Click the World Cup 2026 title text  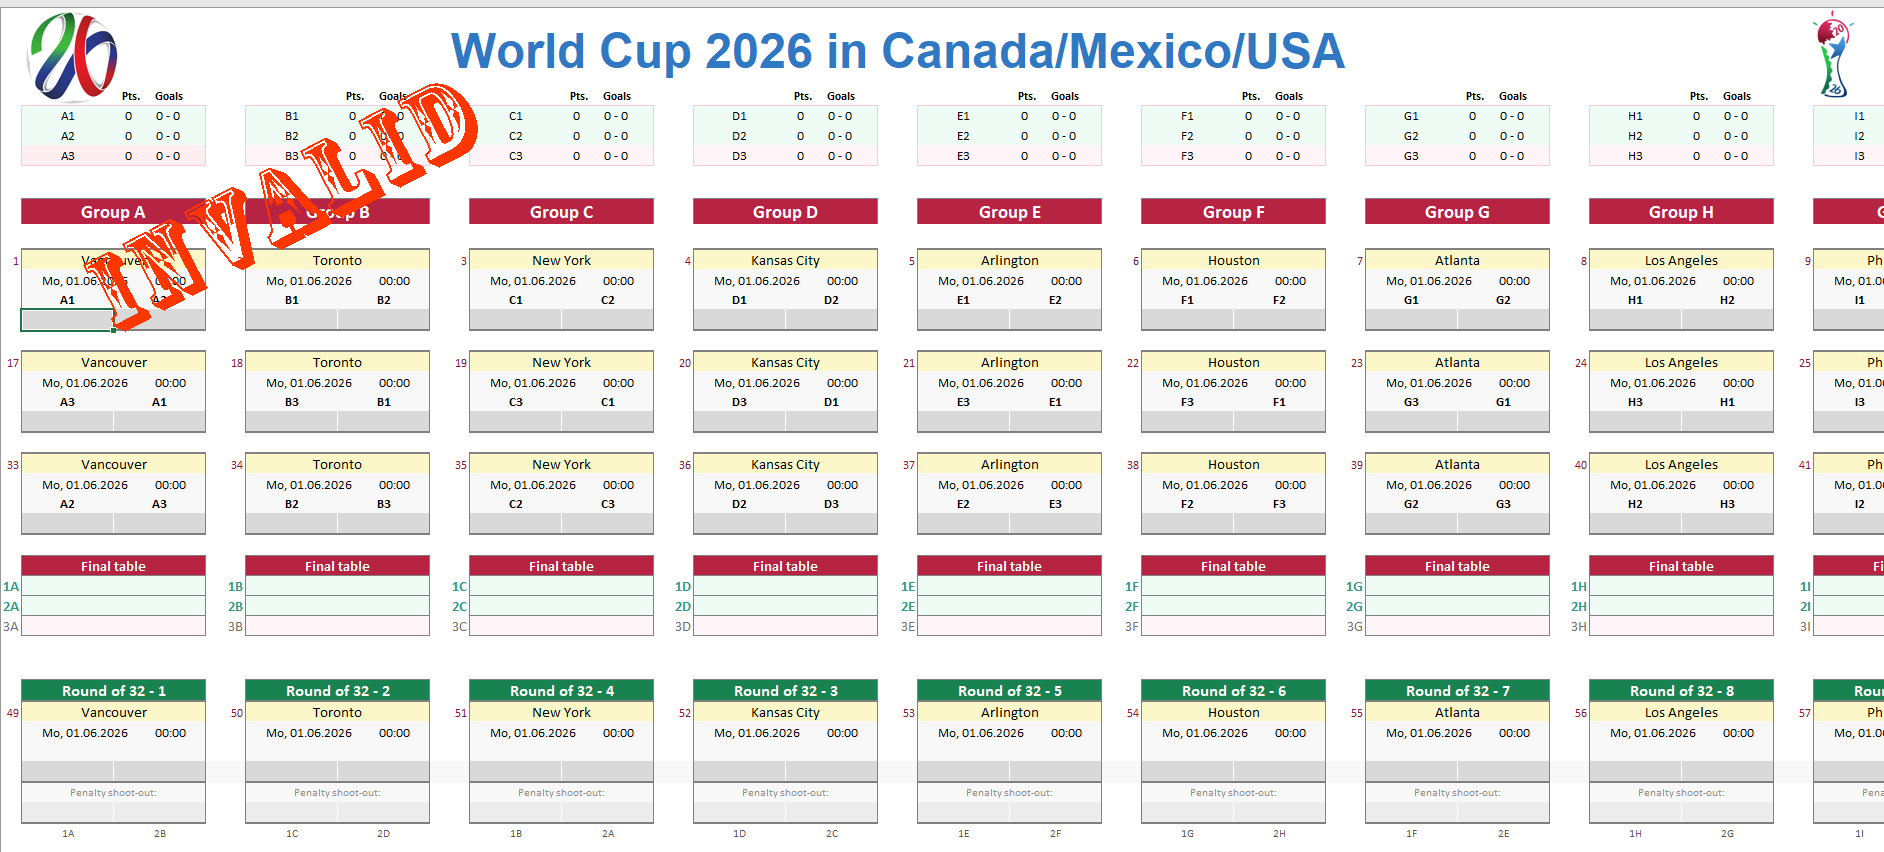(897, 52)
